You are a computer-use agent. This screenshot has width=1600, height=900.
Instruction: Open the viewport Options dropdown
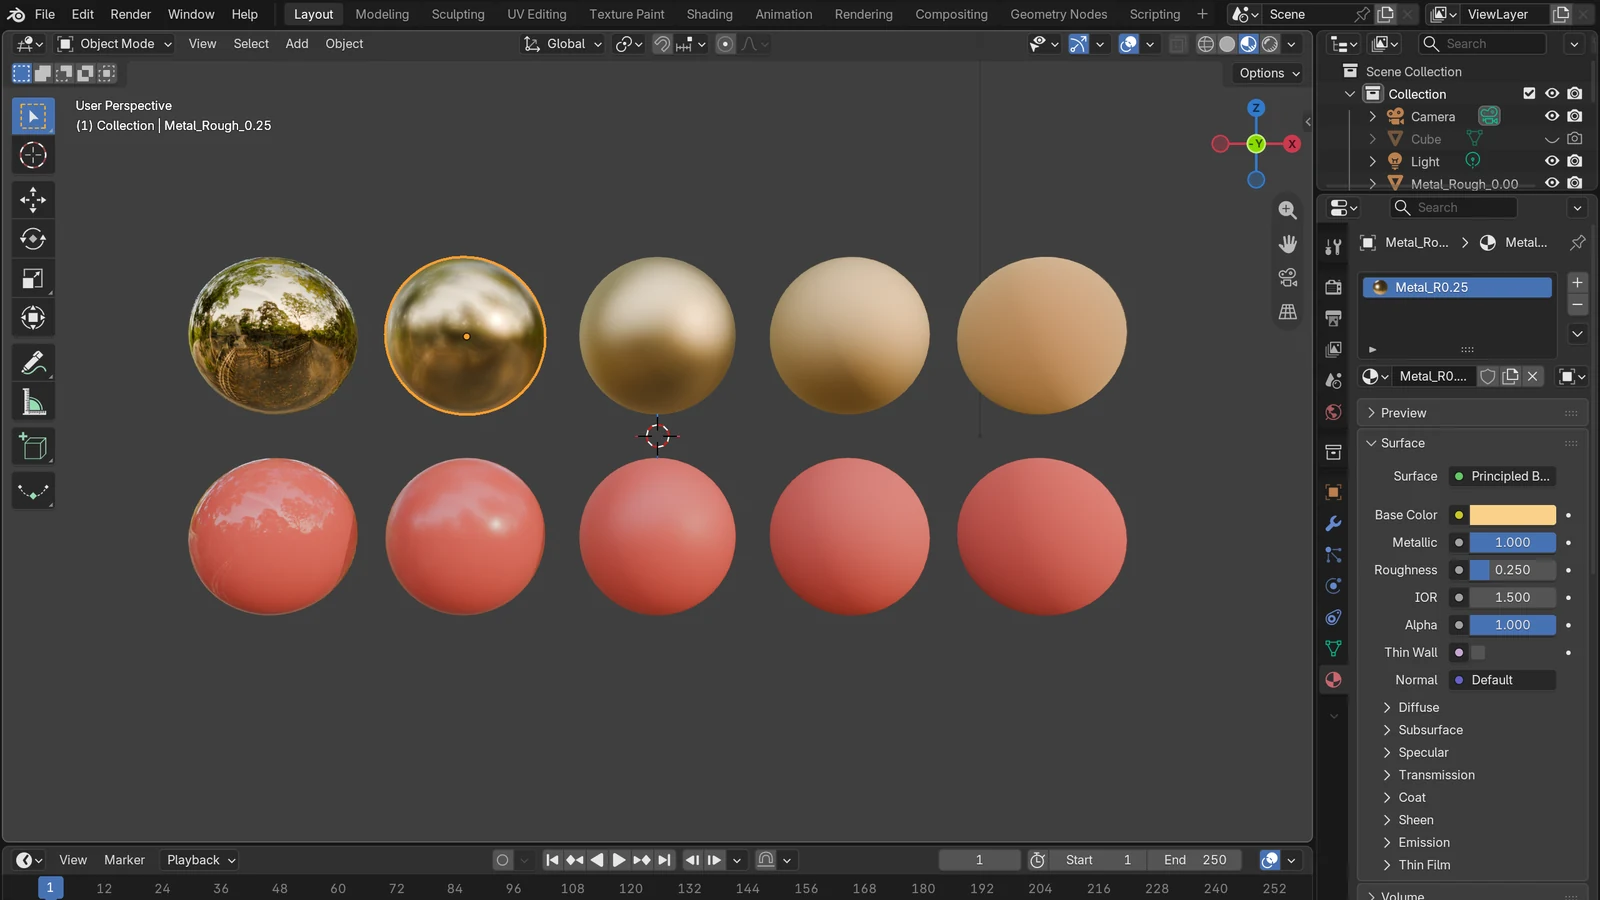click(x=1269, y=73)
